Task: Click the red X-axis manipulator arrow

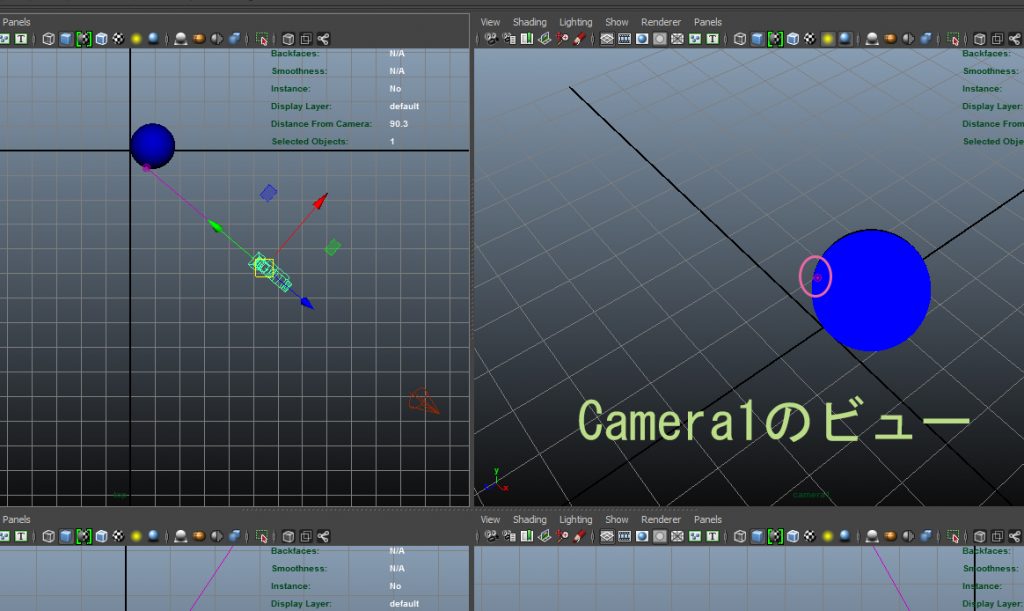Action: pos(321,200)
